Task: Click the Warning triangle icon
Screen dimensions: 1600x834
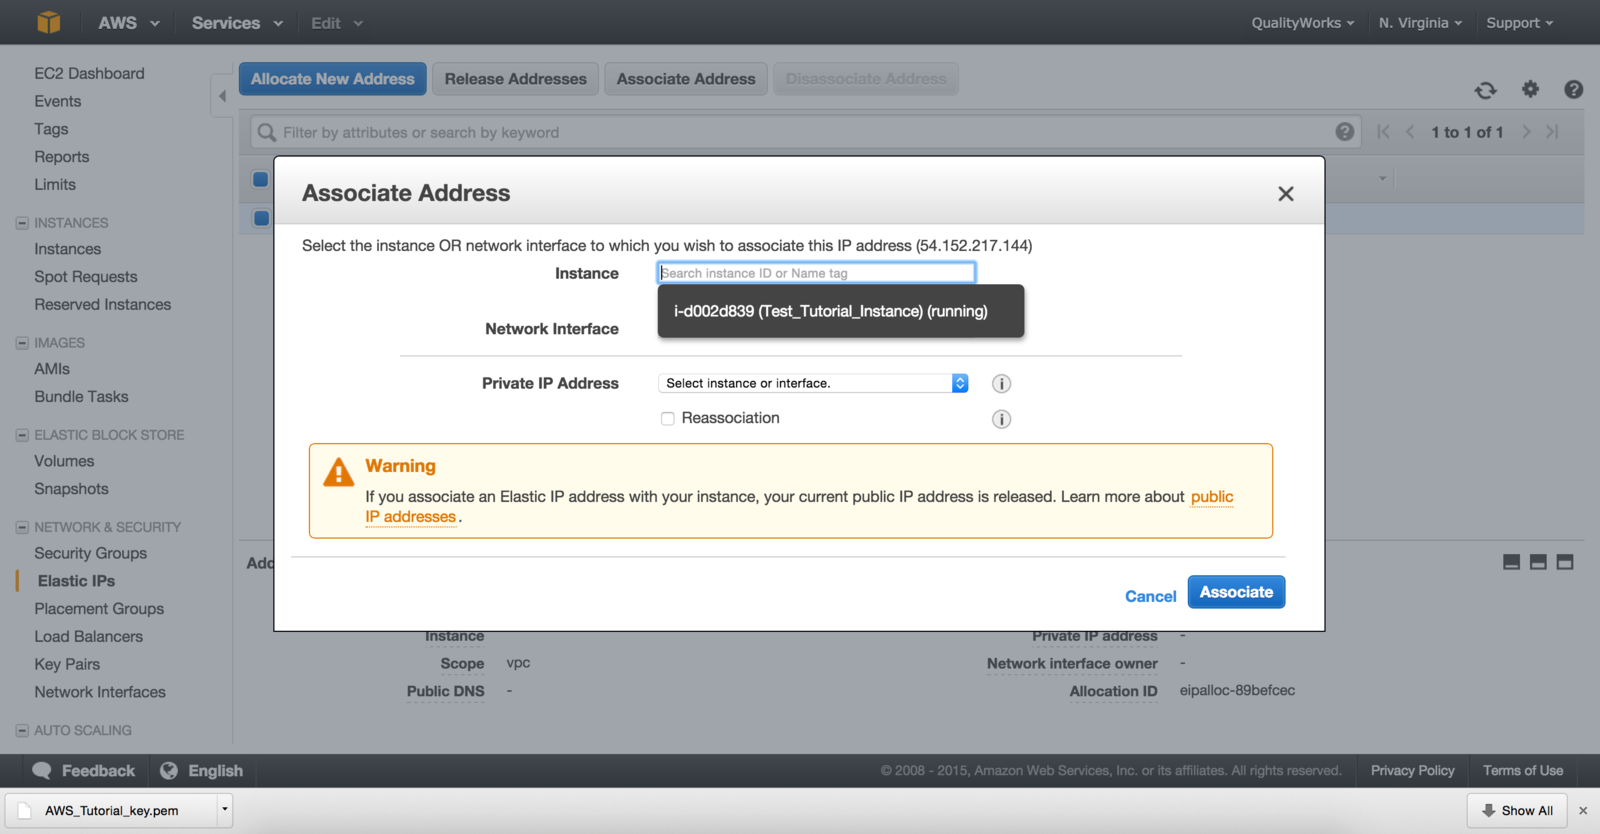Action: [x=339, y=471]
